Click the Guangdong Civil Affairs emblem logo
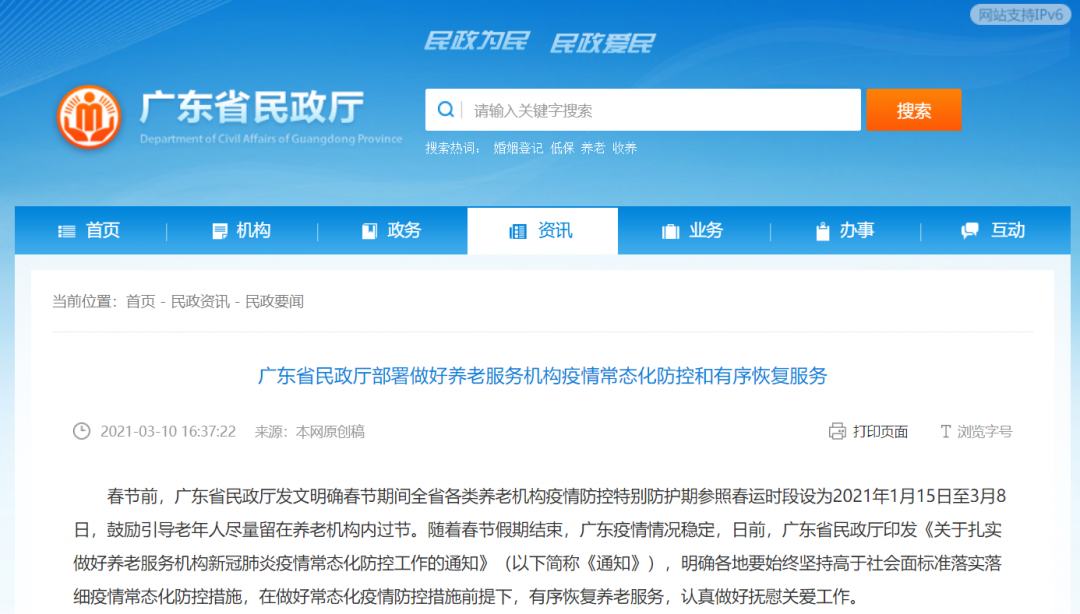Viewport: 1080px width, 614px height. 88,116
